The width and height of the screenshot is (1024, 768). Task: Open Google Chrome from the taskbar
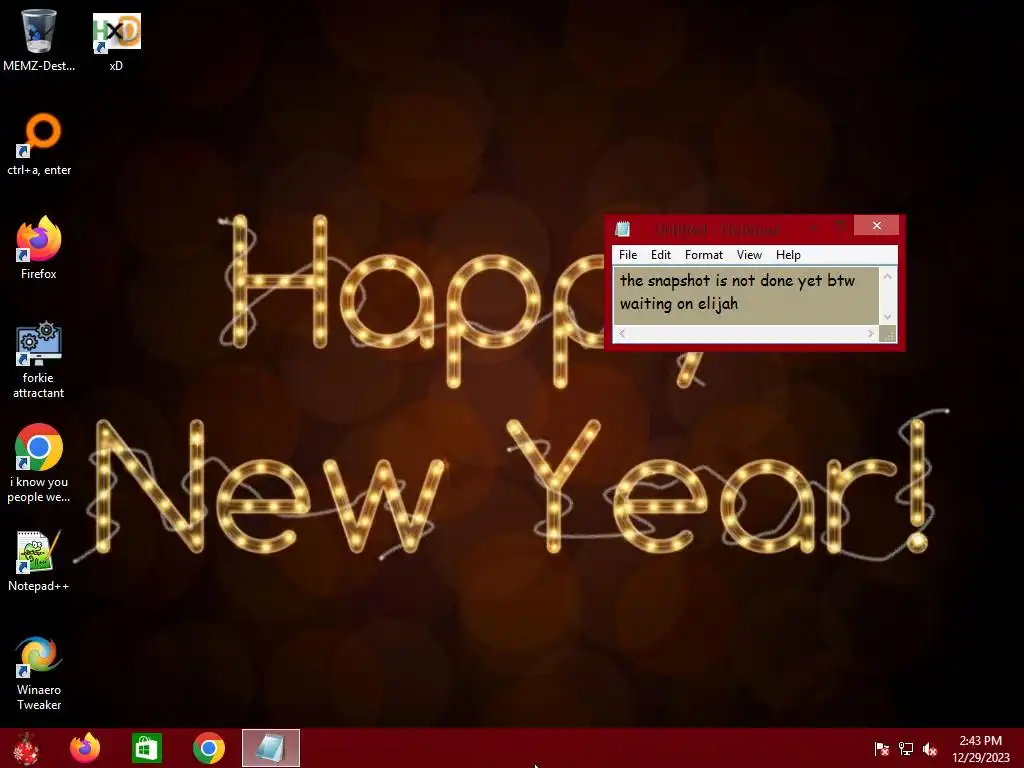209,748
